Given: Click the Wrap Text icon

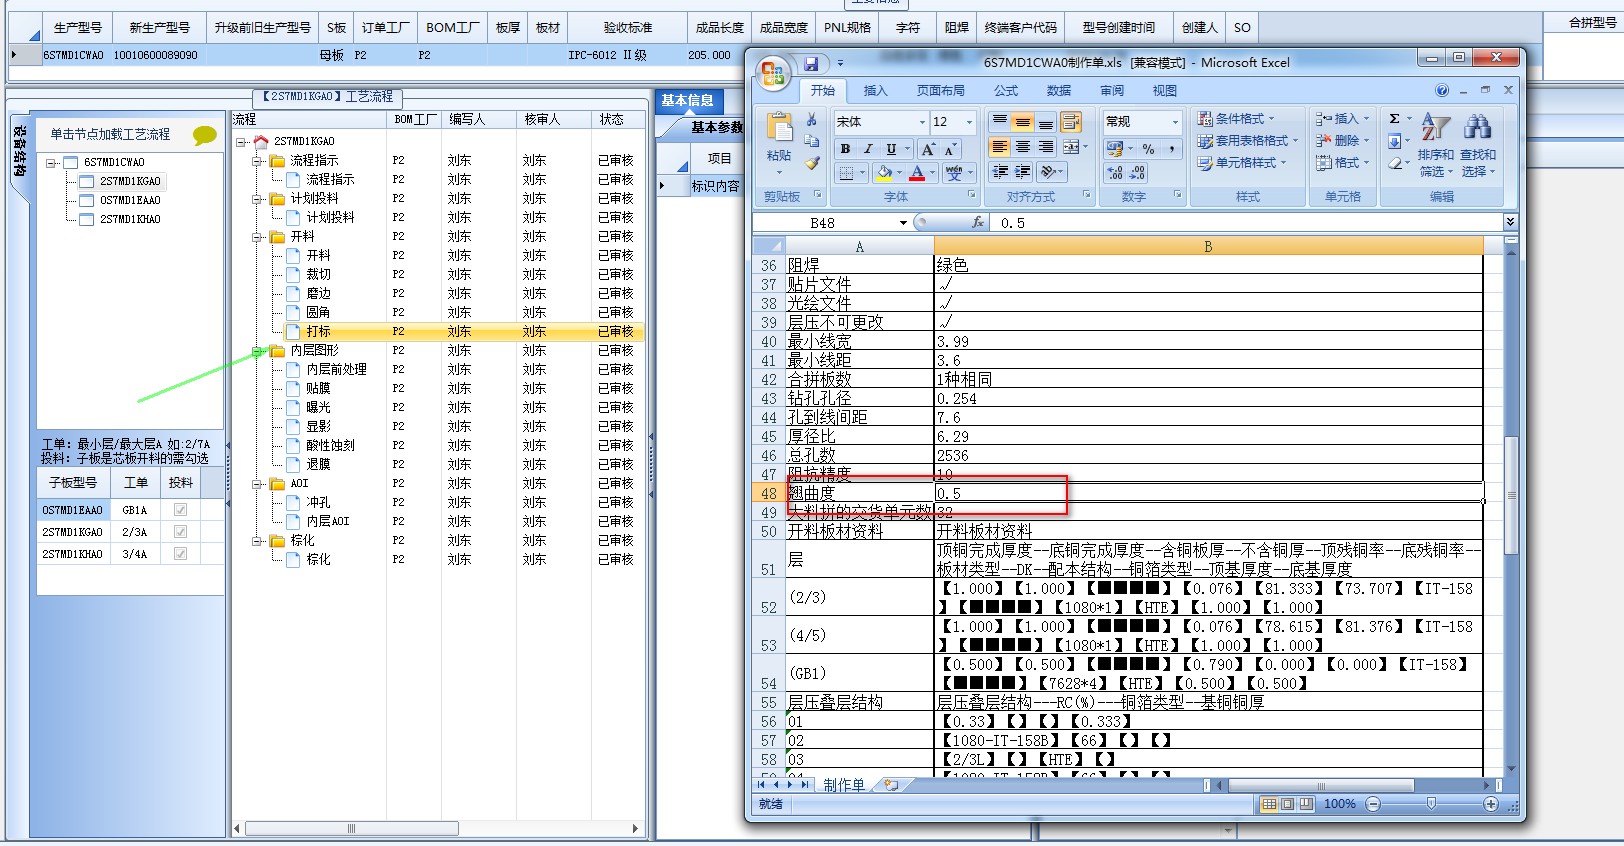Looking at the screenshot, I should pos(1071,122).
